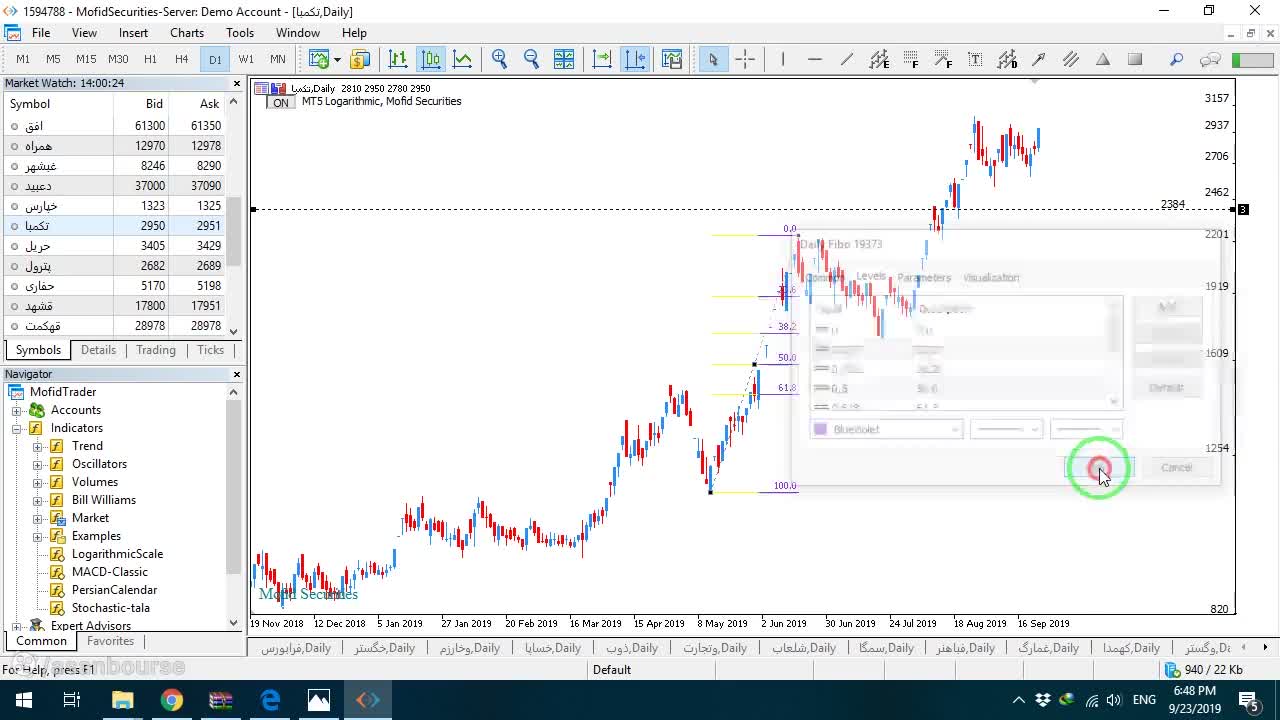Screen dimensions: 1280x720
Task: Open the chart templates icon
Action: (671, 59)
